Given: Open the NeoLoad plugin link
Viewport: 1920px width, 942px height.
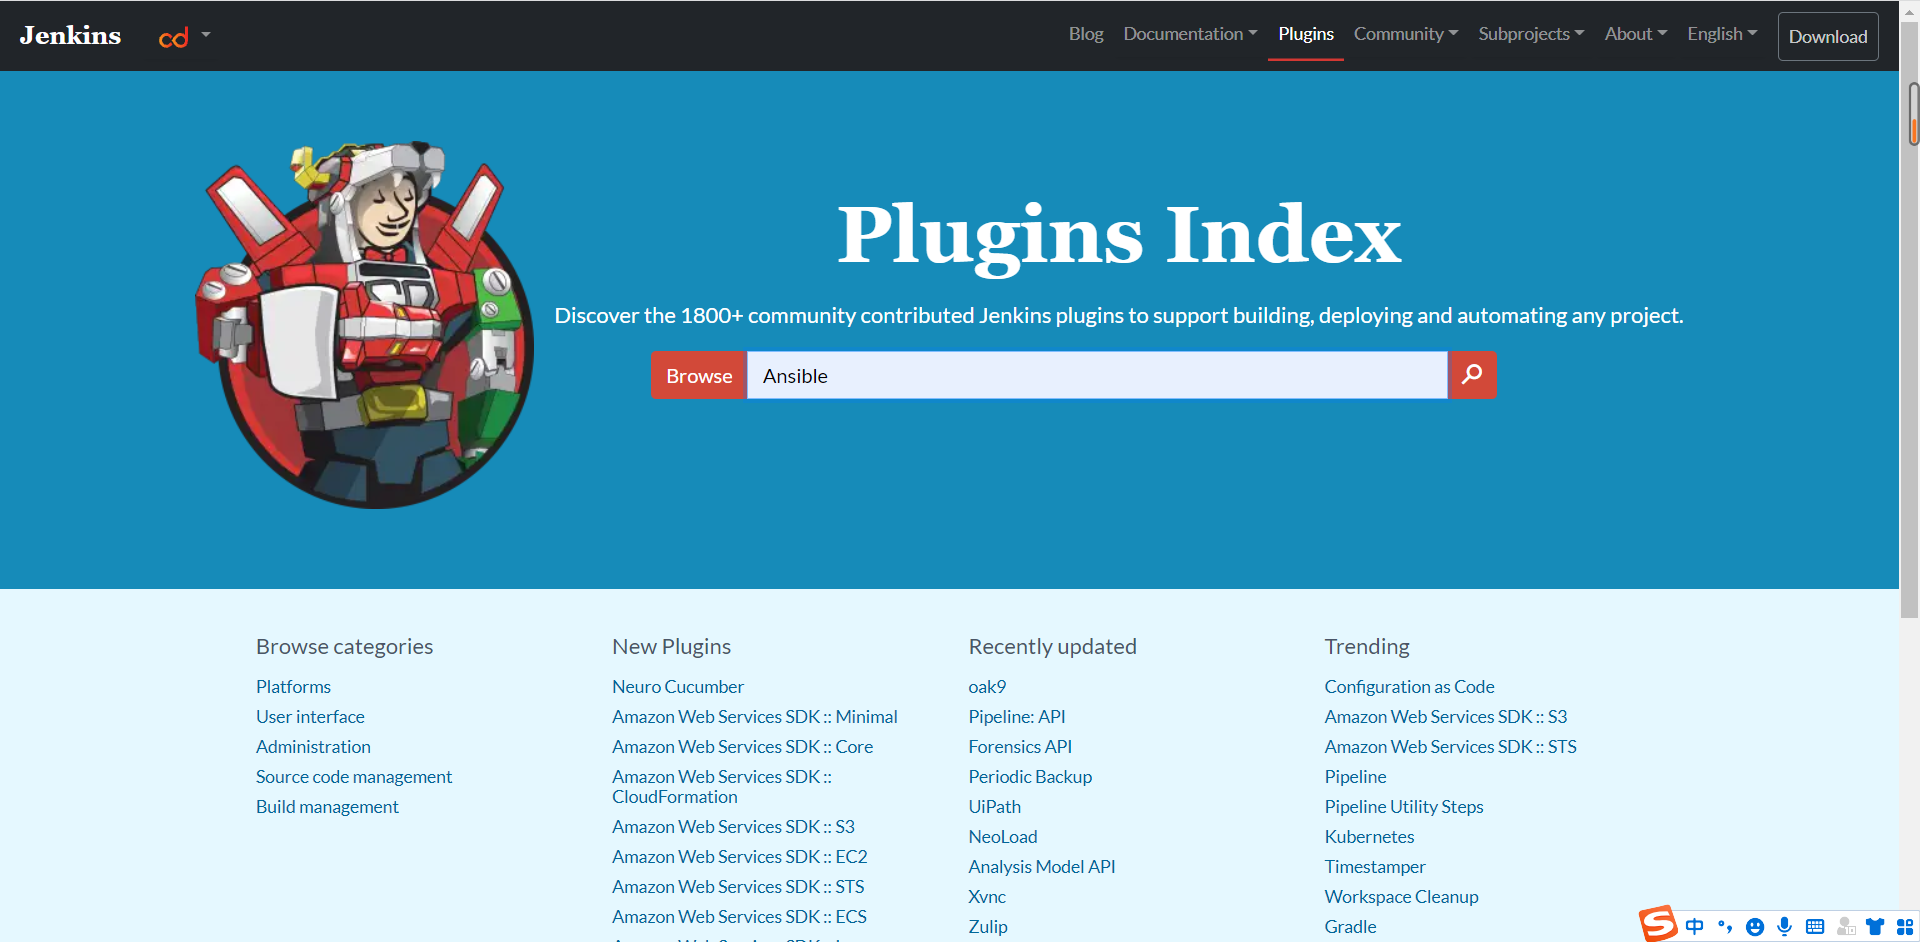Looking at the screenshot, I should 1003,837.
